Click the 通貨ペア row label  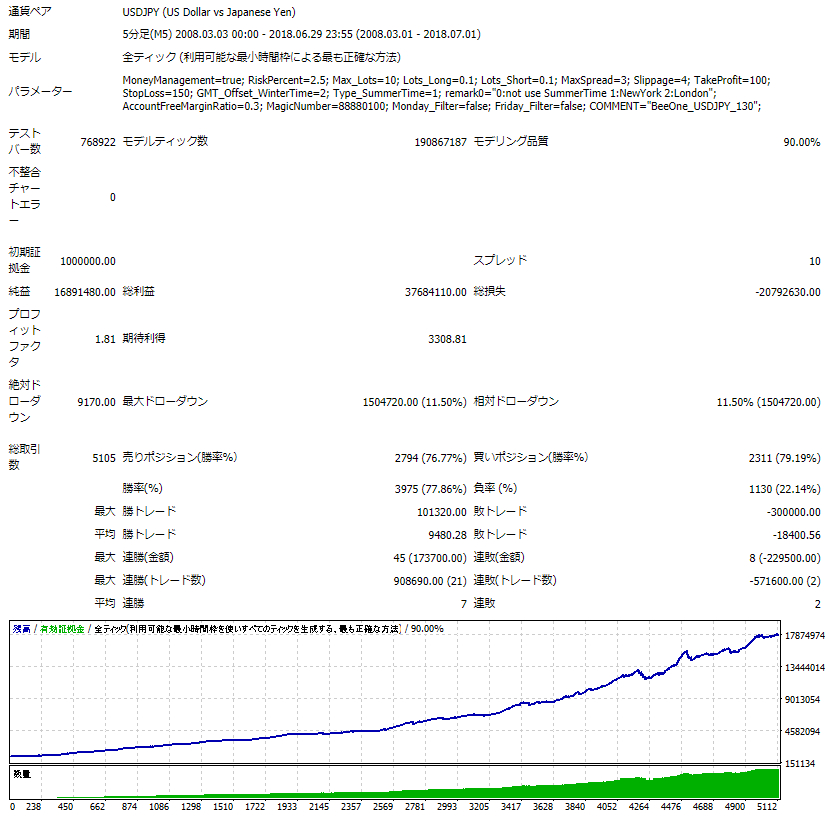pos(30,12)
